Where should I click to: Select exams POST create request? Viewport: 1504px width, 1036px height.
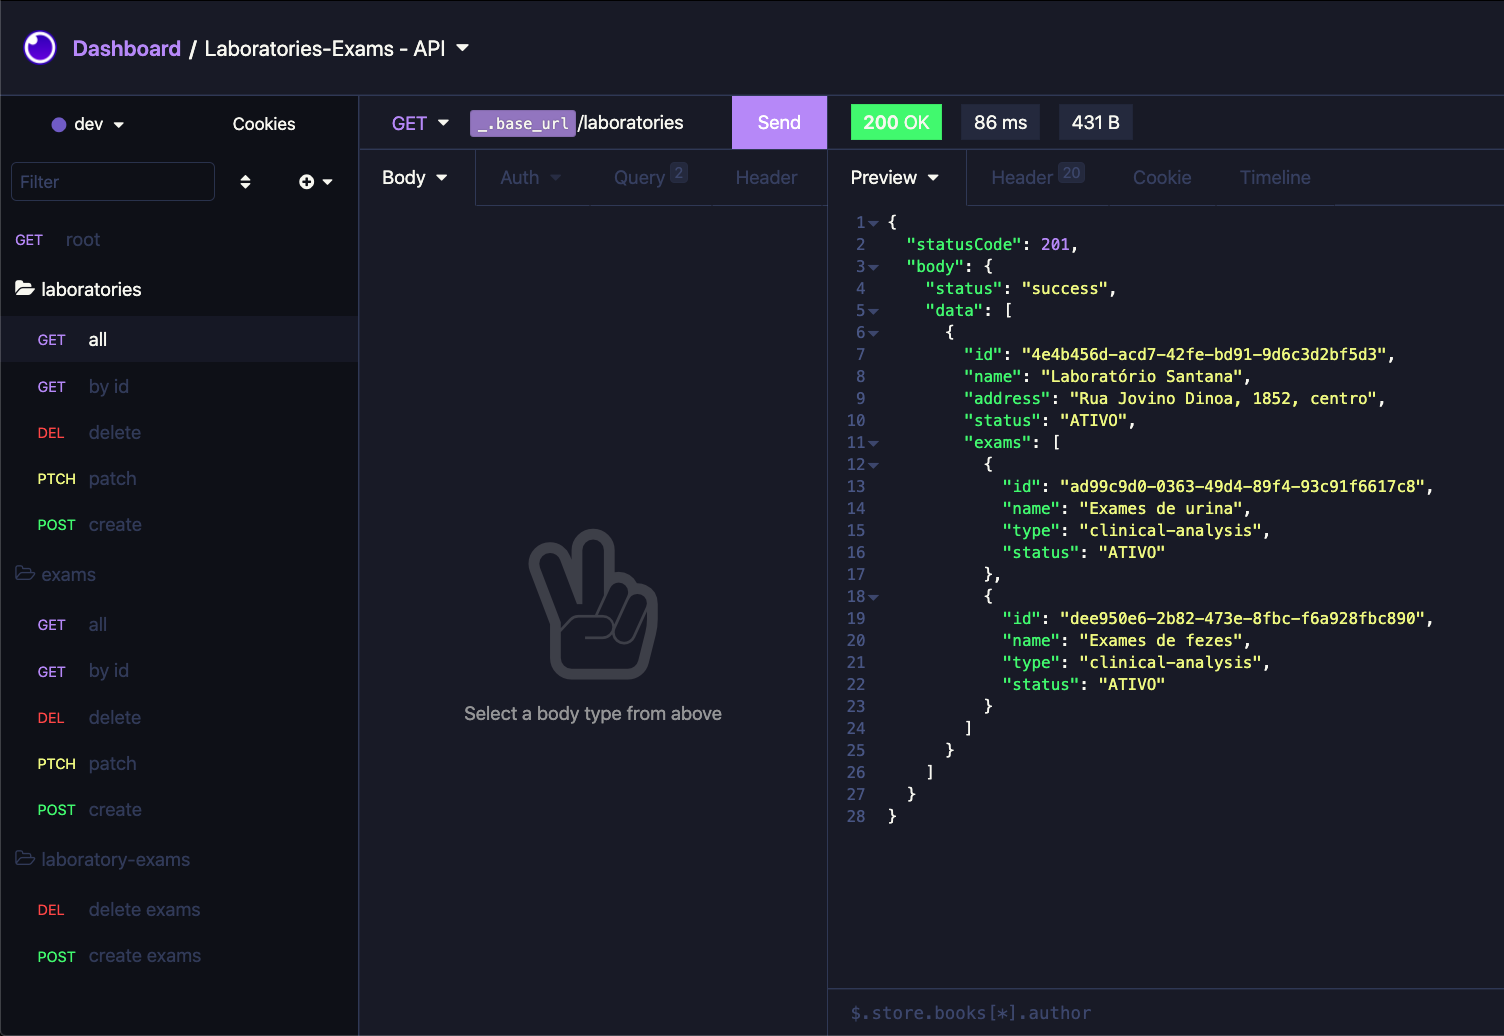pos(180,809)
